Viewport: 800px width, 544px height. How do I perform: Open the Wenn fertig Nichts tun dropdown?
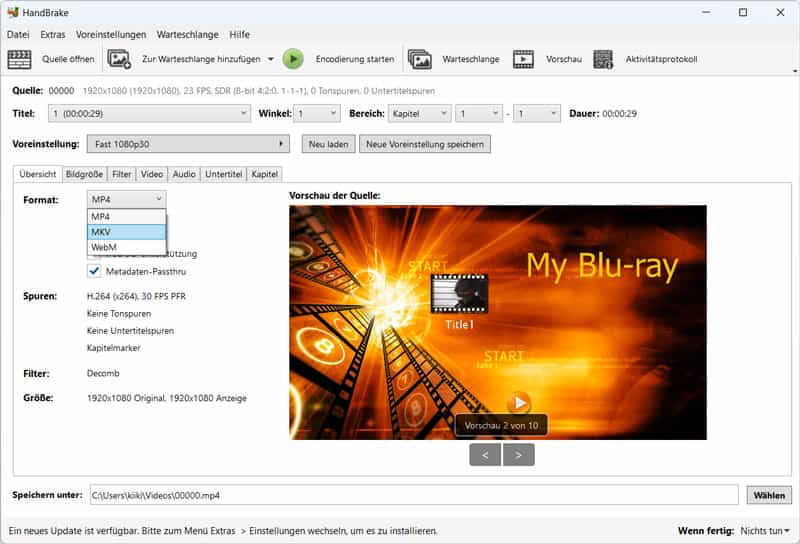click(764, 531)
